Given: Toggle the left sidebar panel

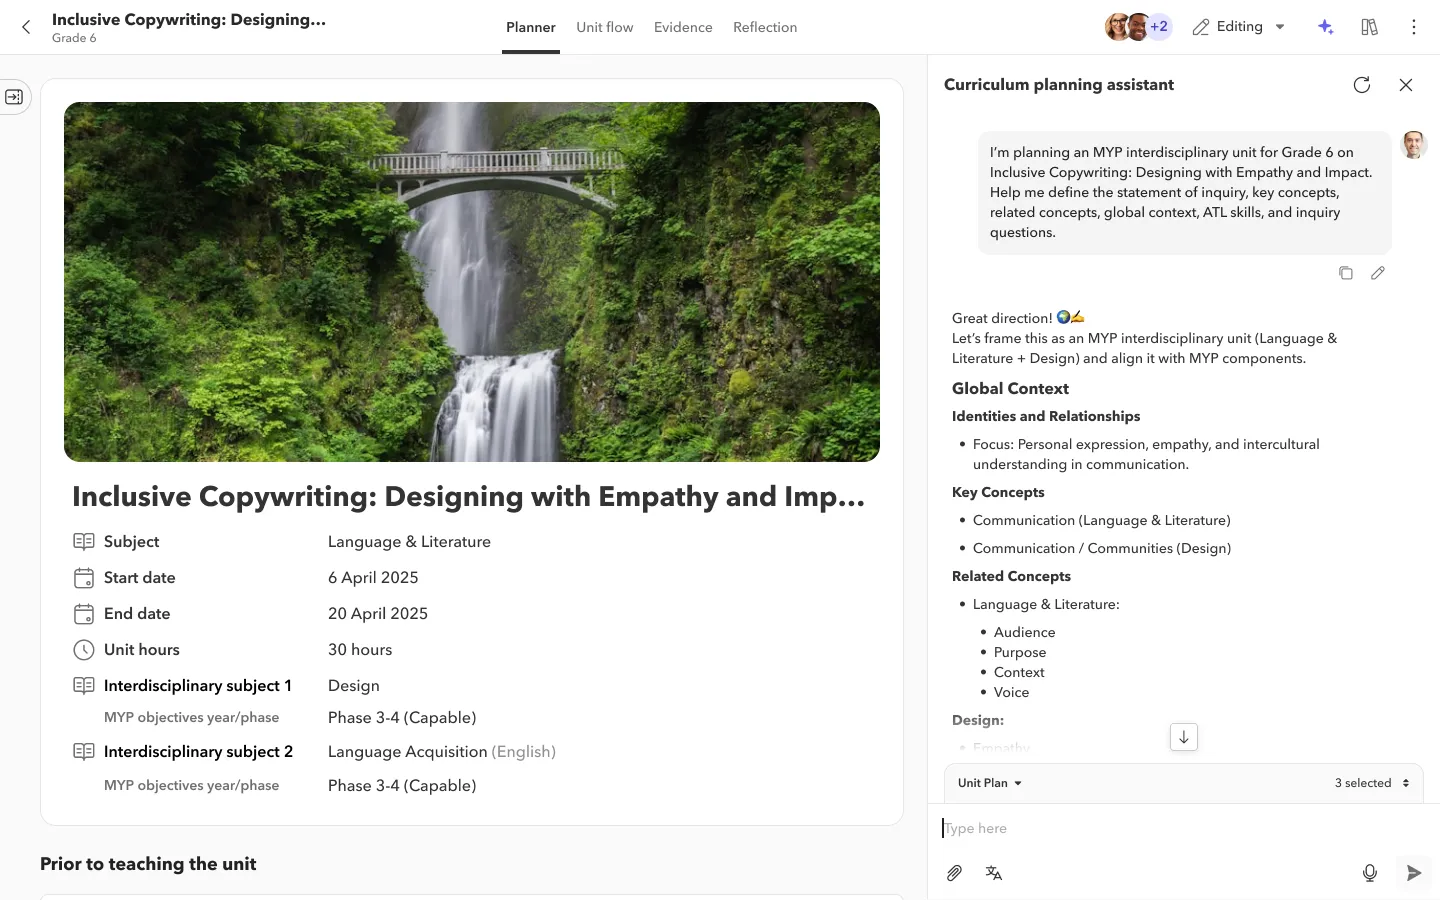Looking at the screenshot, I should [14, 97].
